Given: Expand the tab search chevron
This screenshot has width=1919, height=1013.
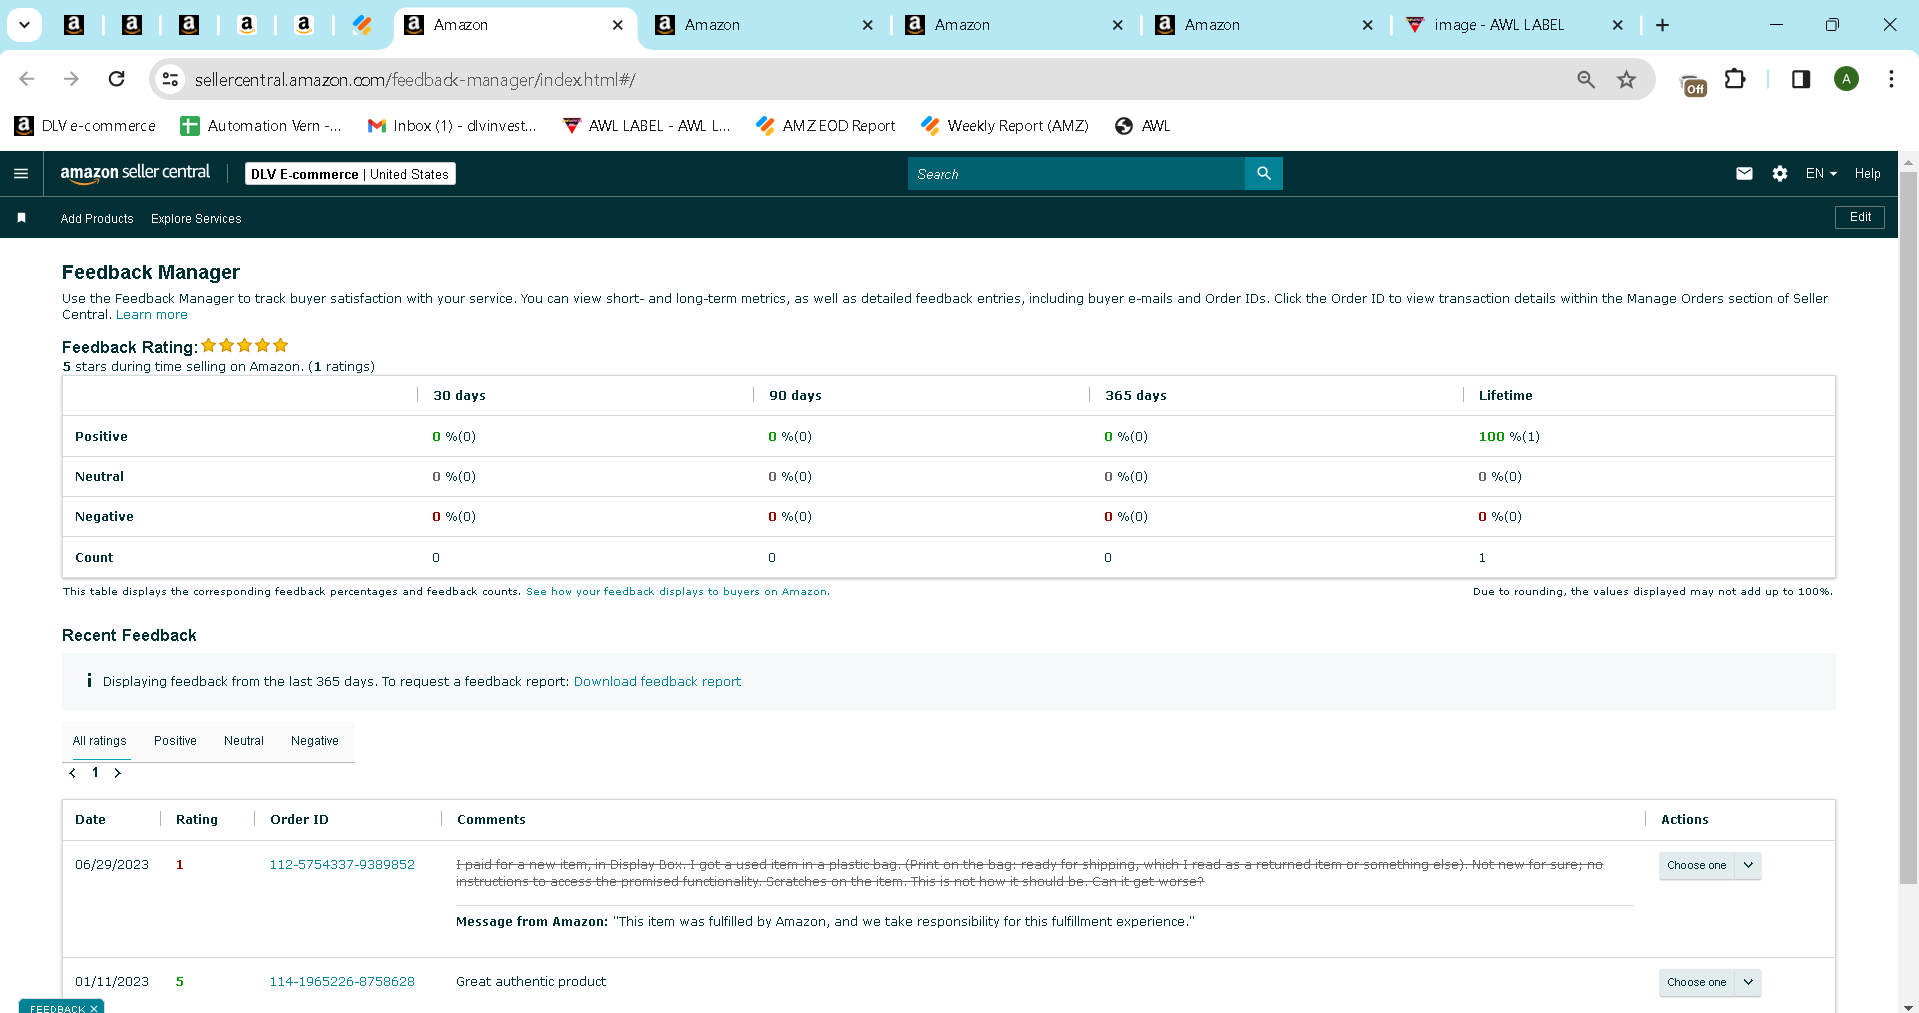Looking at the screenshot, I should (x=24, y=25).
